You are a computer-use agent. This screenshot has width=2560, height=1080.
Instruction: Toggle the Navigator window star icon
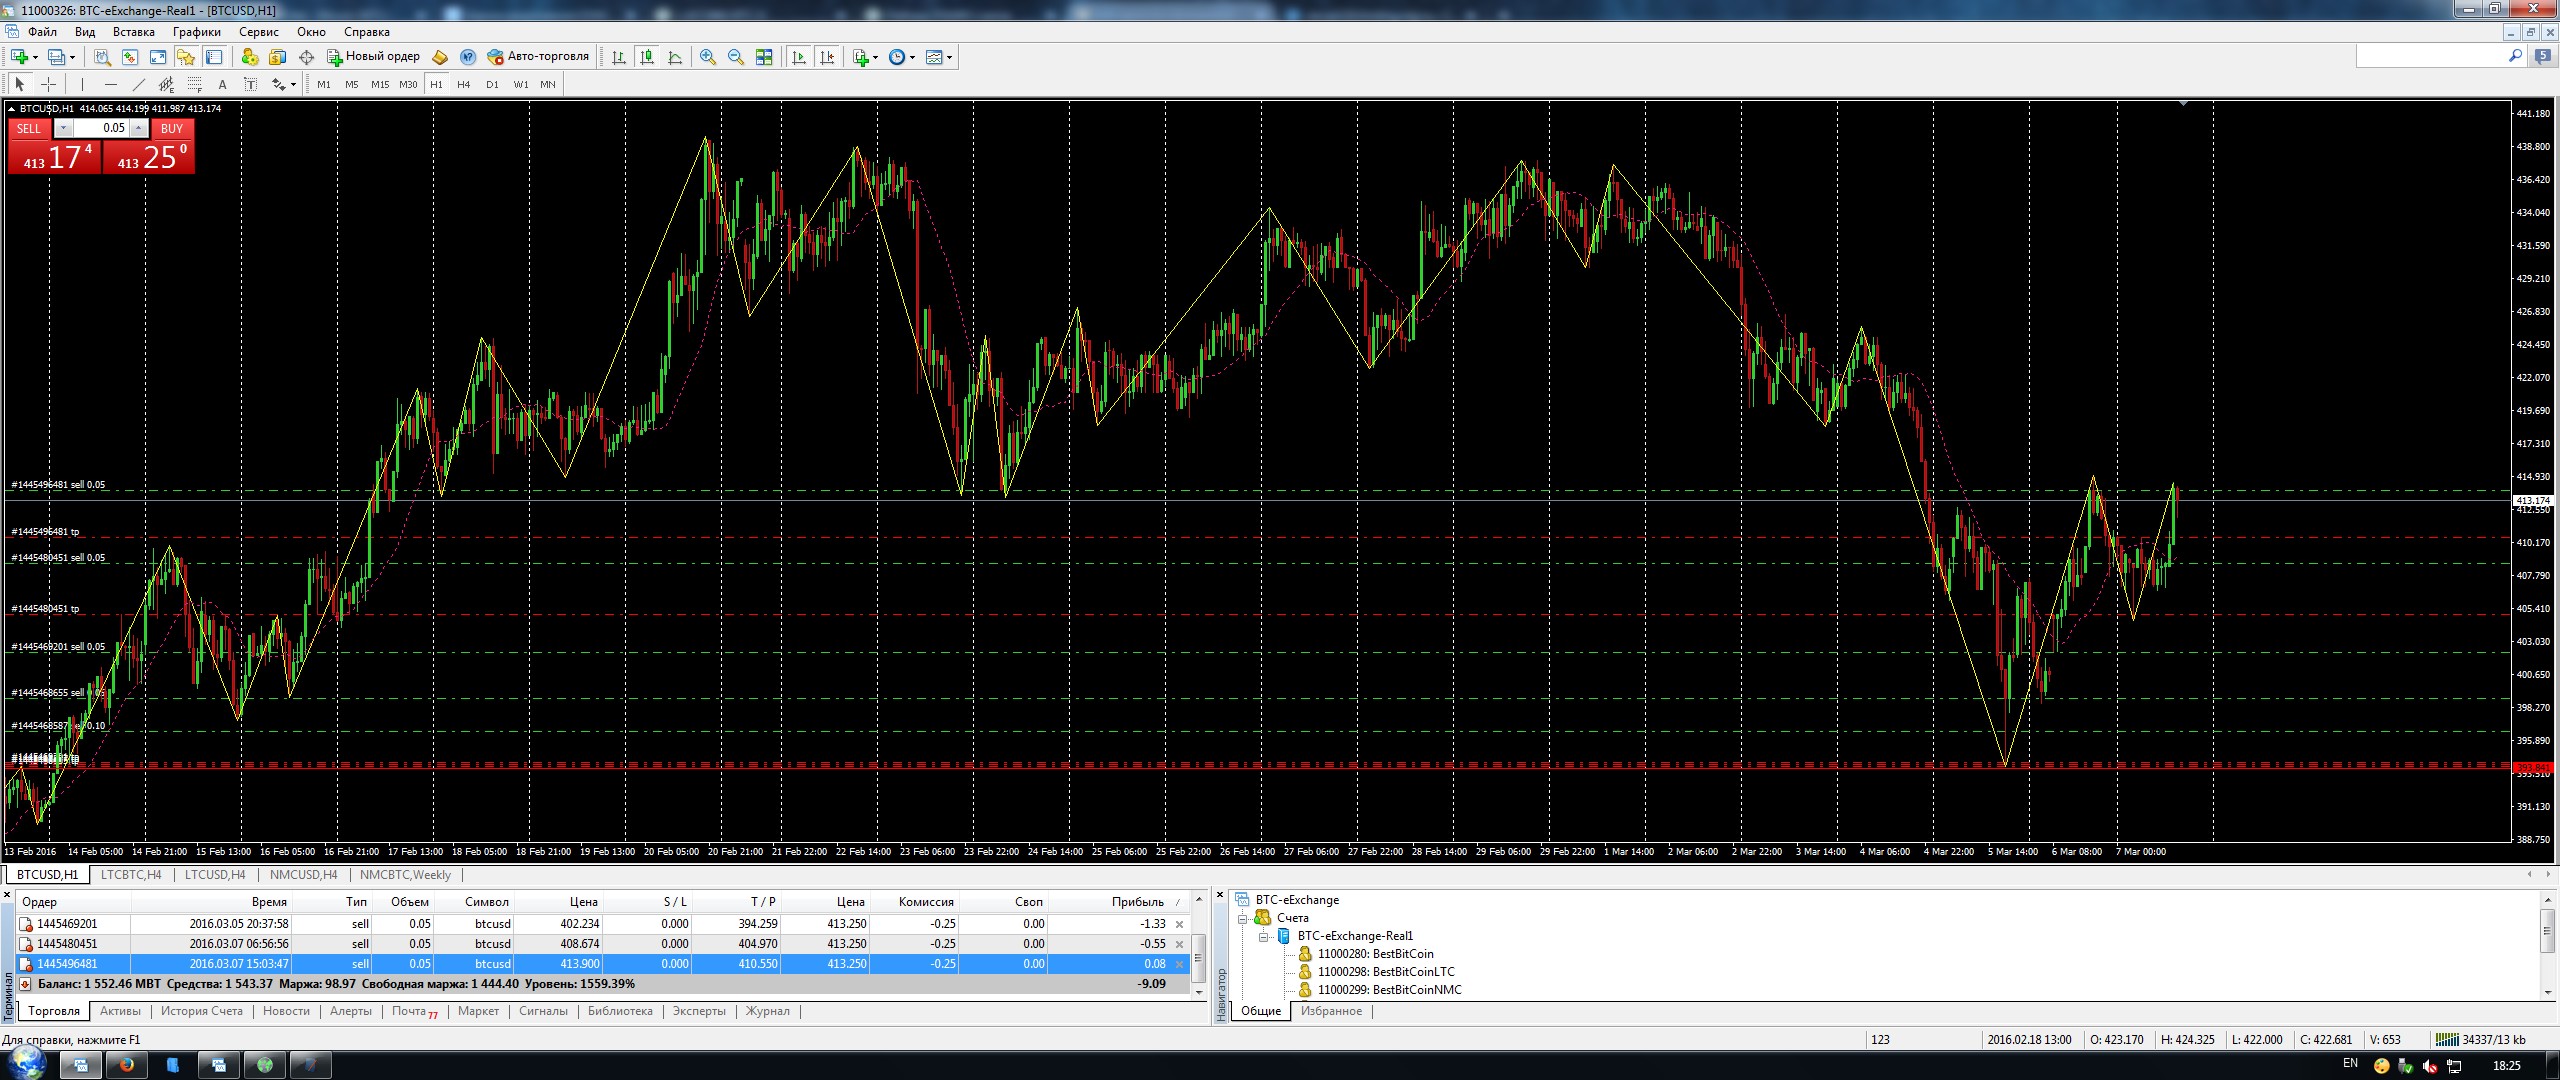click(186, 57)
